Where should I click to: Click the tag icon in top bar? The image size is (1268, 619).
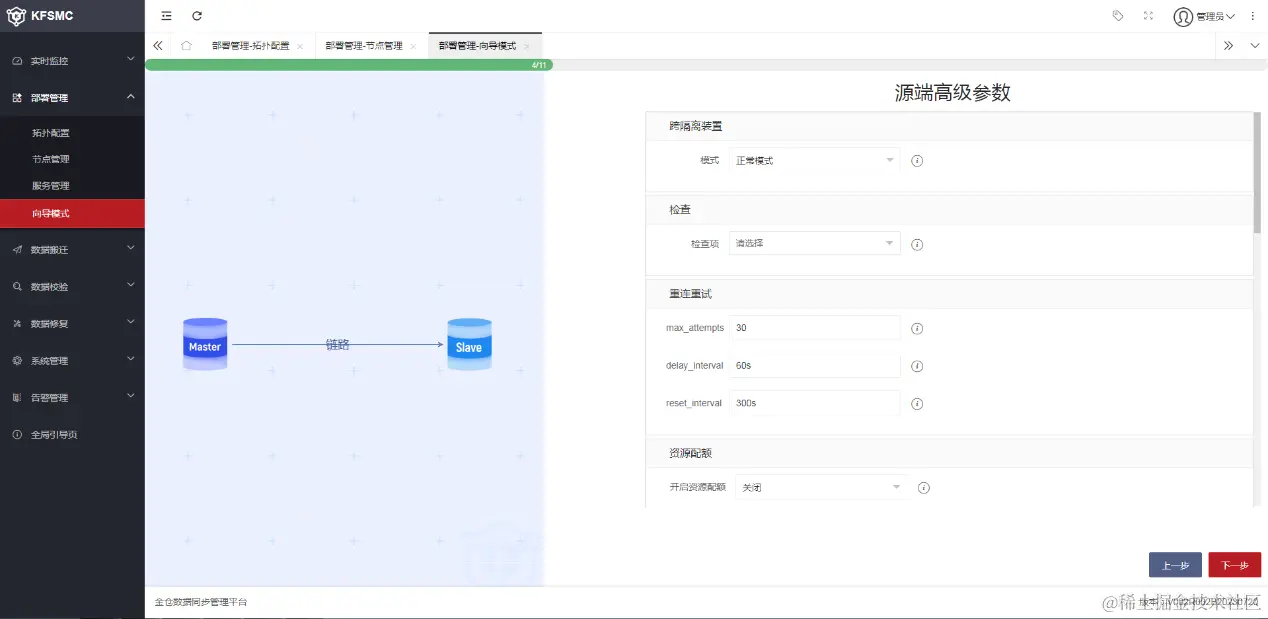1118,16
